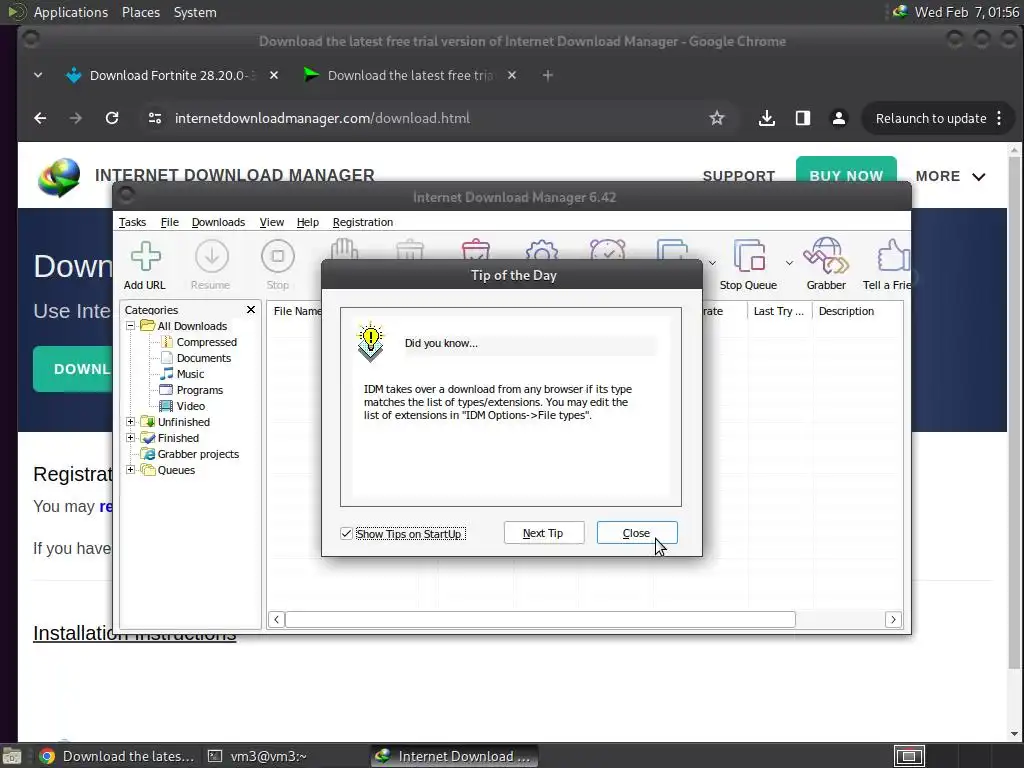Viewport: 1024px width, 768px height.
Task: Open Chrome tab search chevron
Action: [x=38, y=76]
